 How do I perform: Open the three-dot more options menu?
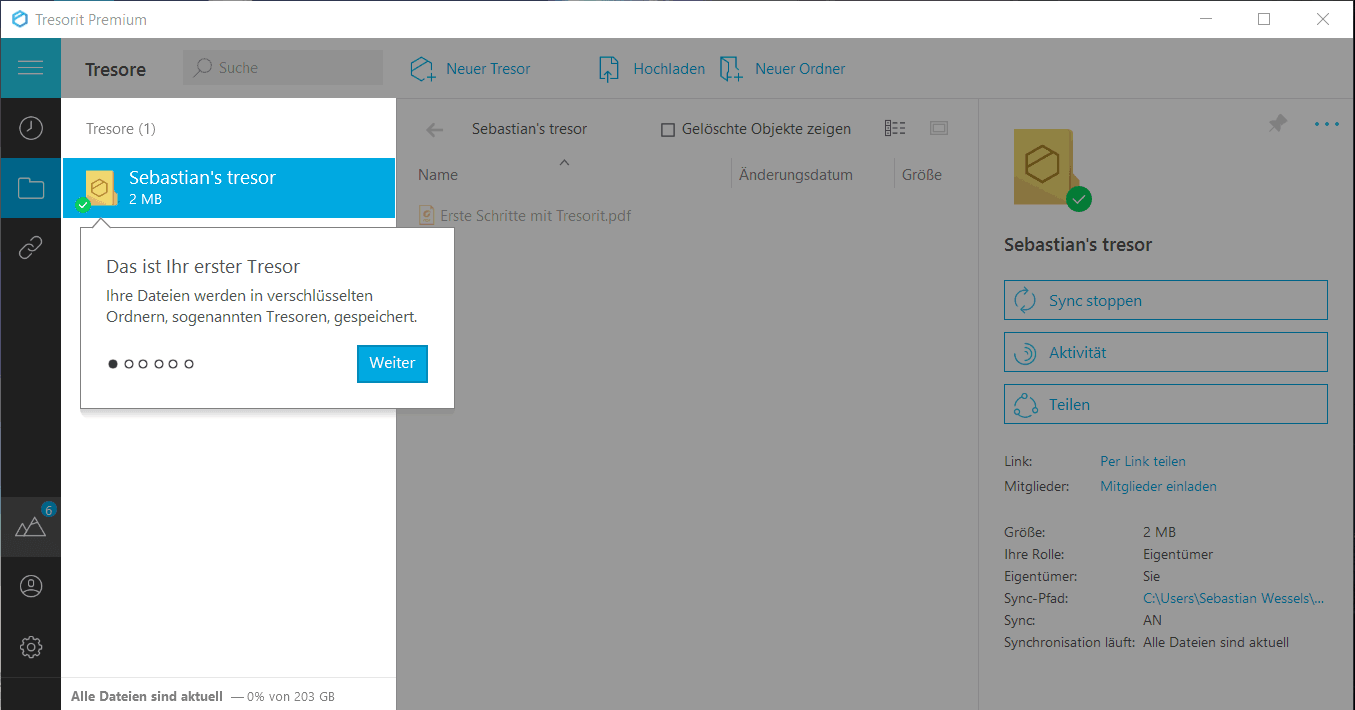[x=1326, y=124]
